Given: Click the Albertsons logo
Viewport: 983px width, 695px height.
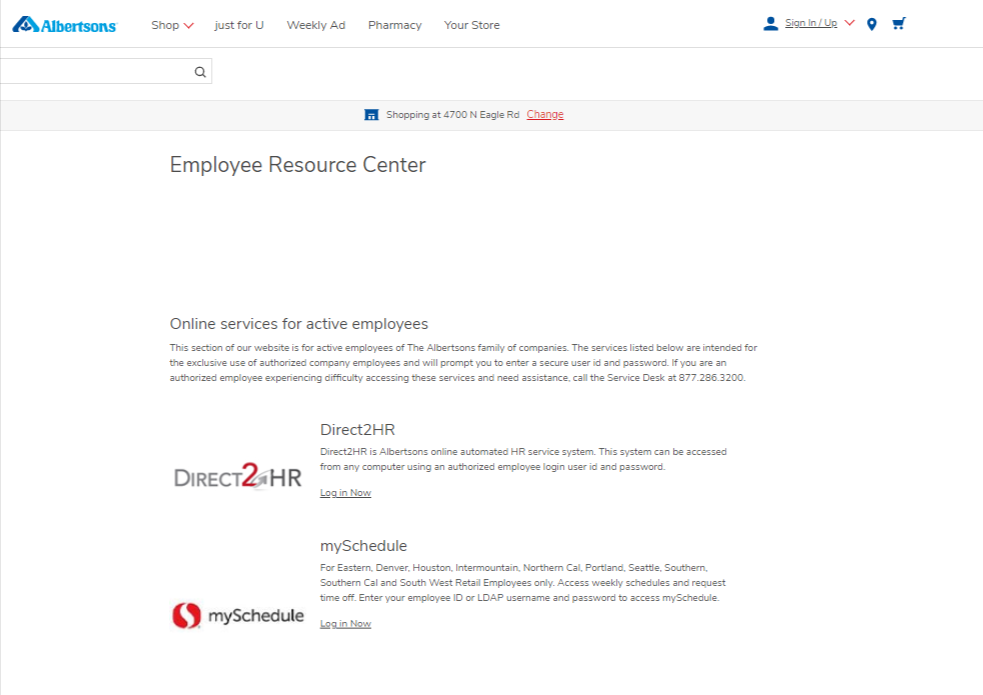Looking at the screenshot, I should pyautogui.click(x=65, y=25).
